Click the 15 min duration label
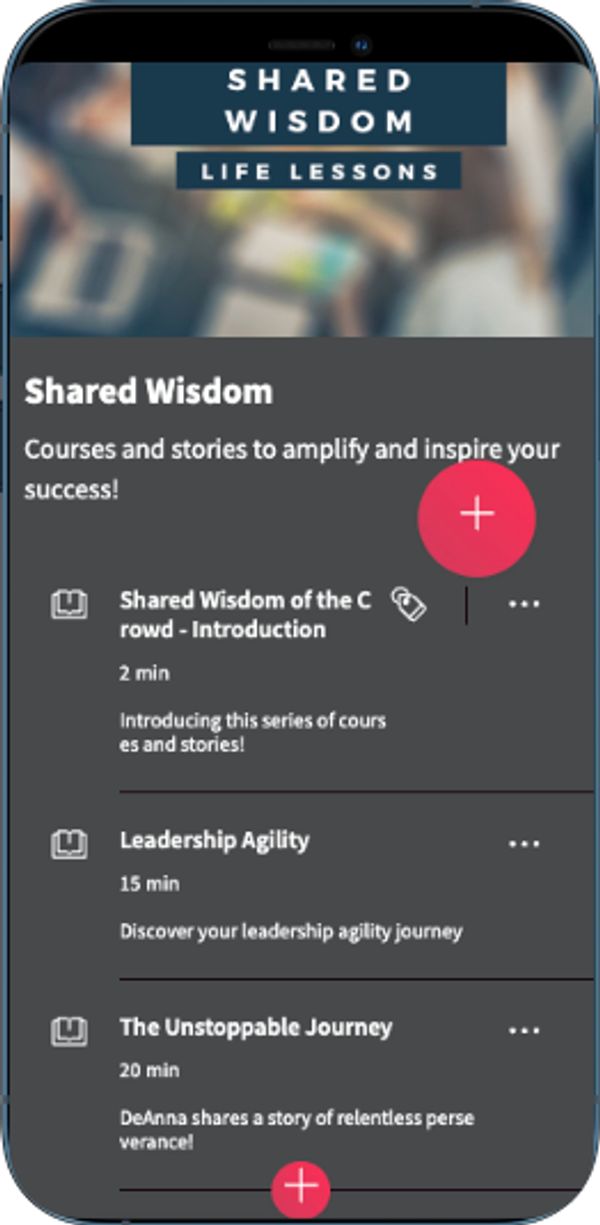The image size is (600, 1225). coord(144,885)
